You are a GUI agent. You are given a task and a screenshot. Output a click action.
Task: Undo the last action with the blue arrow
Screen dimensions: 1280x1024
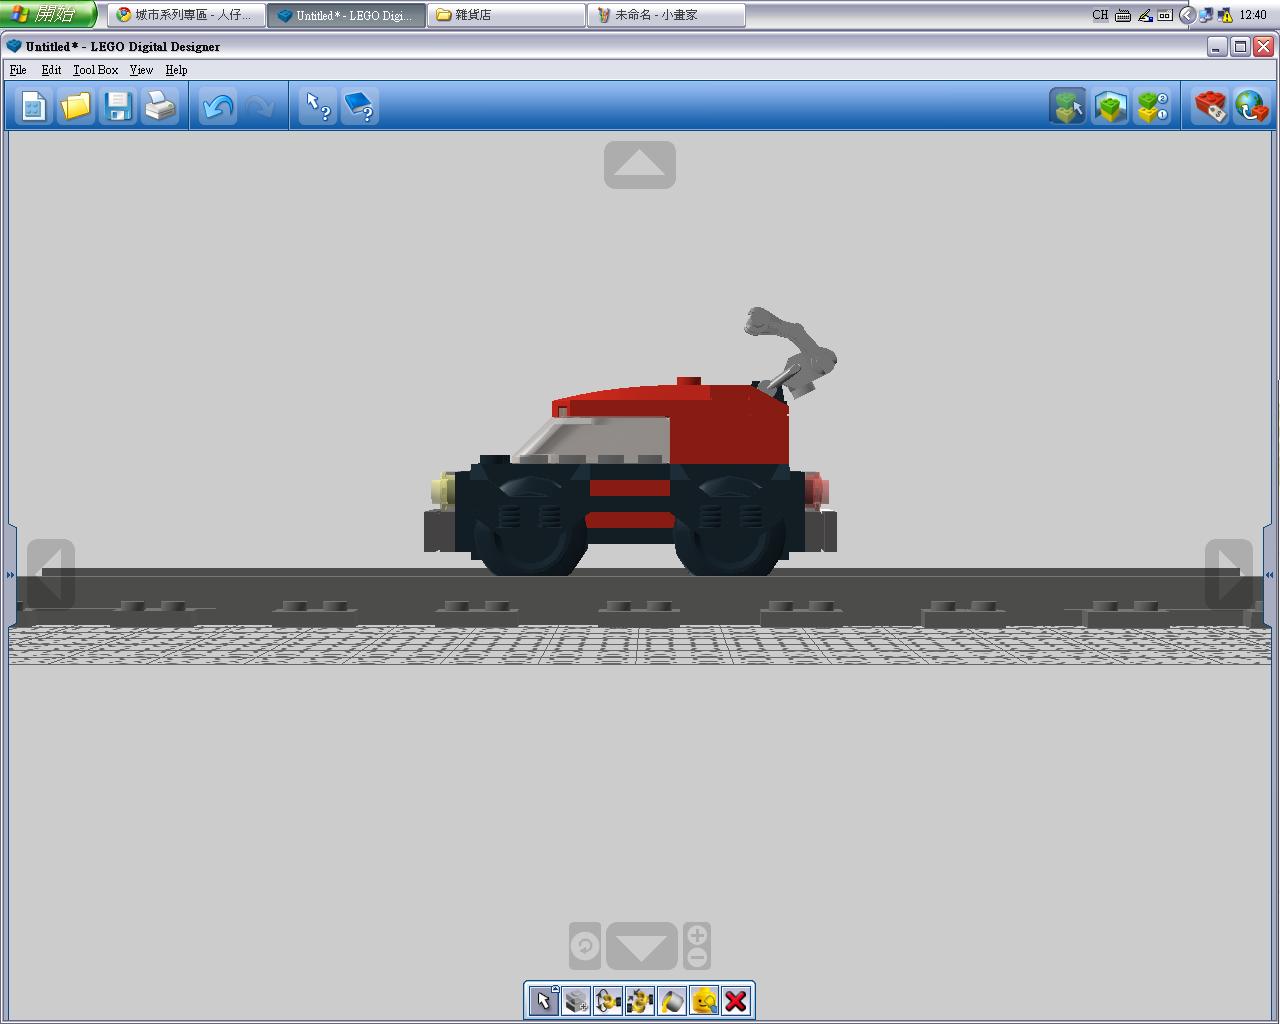tap(217, 106)
